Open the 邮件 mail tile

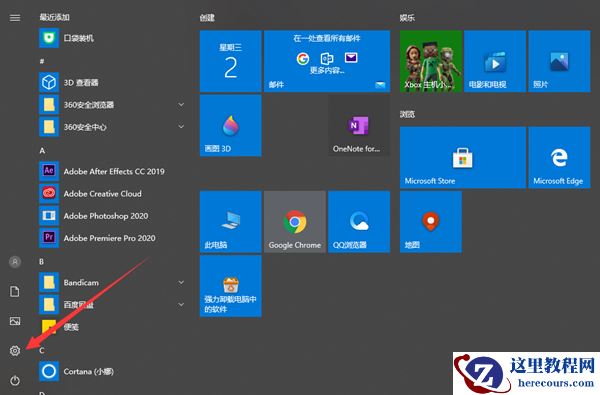[x=327, y=61]
